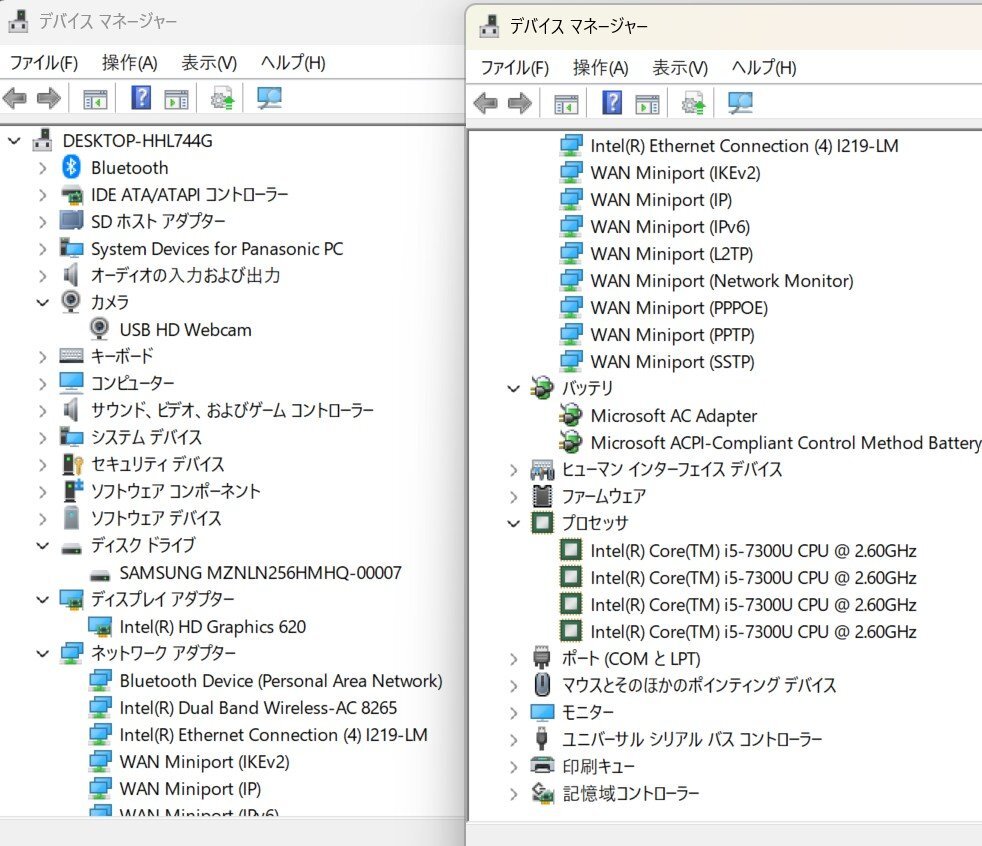Expand the モニター category in right window

coord(513,712)
